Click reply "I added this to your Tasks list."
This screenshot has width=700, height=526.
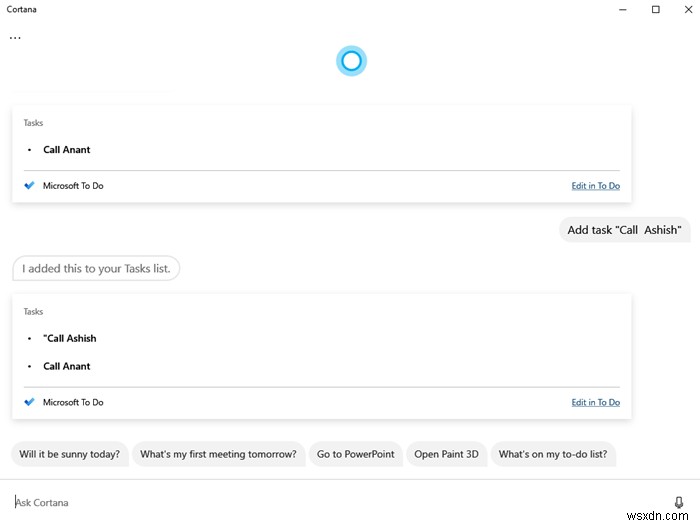[x=96, y=268]
